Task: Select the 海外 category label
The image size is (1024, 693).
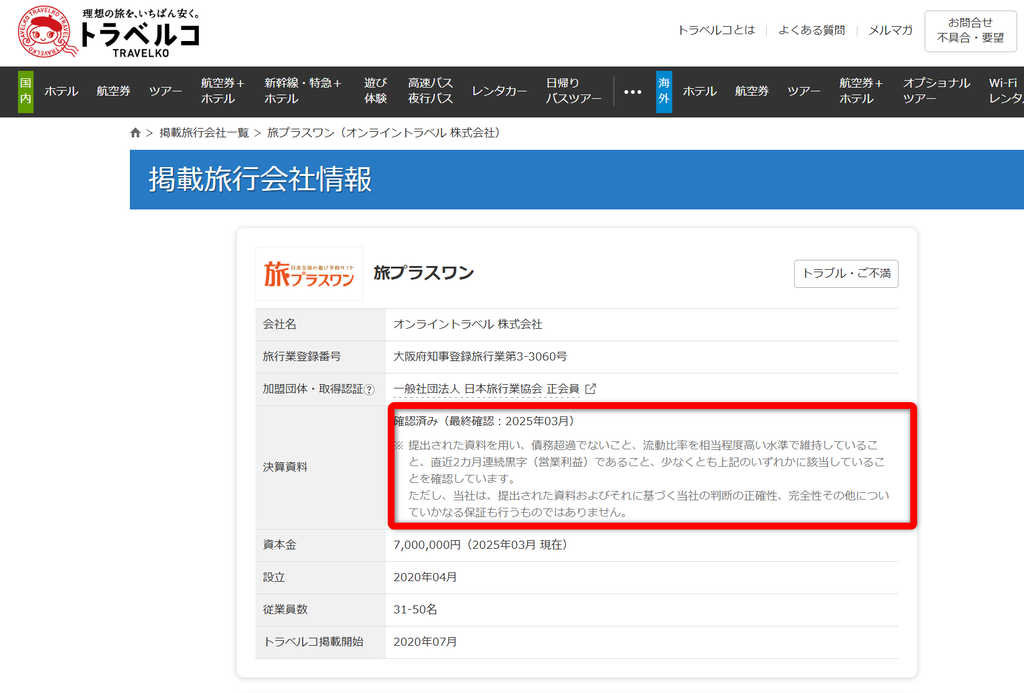Action: (x=664, y=91)
